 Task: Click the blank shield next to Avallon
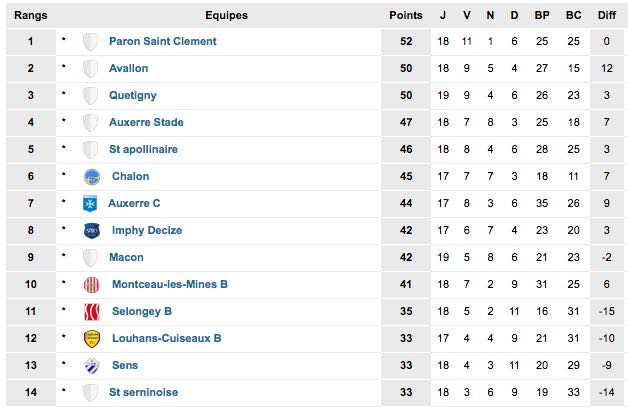tap(91, 68)
